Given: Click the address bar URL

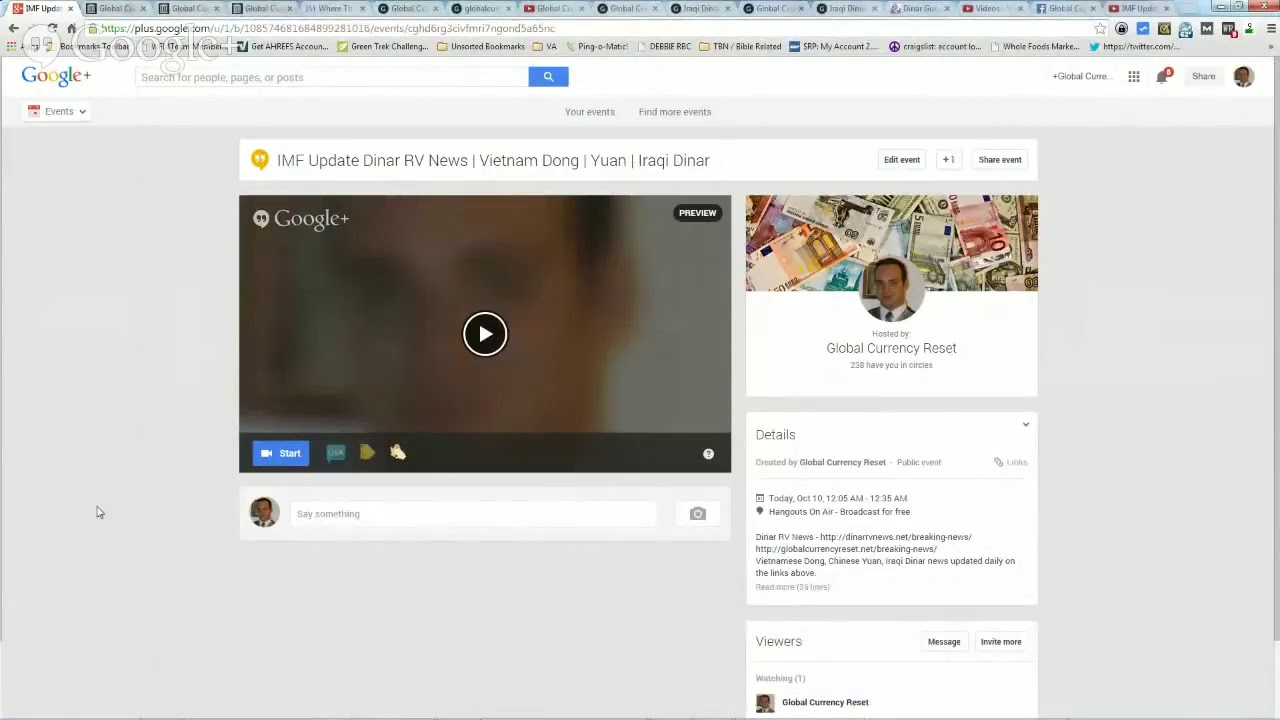Looking at the screenshot, I should (328, 29).
